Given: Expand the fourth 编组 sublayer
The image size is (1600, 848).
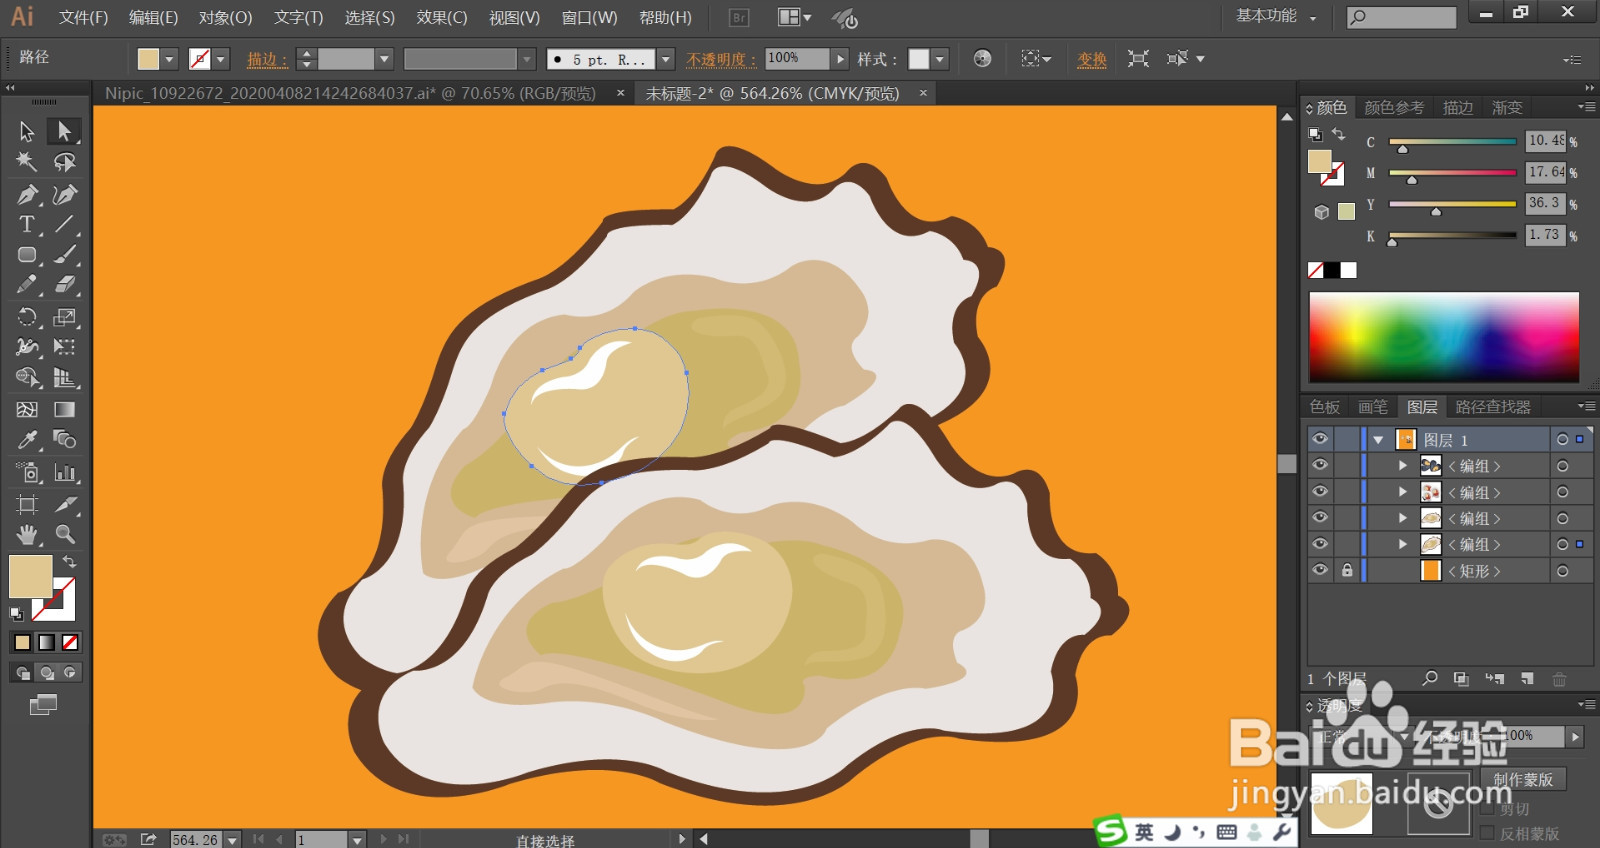Looking at the screenshot, I should 1403,544.
